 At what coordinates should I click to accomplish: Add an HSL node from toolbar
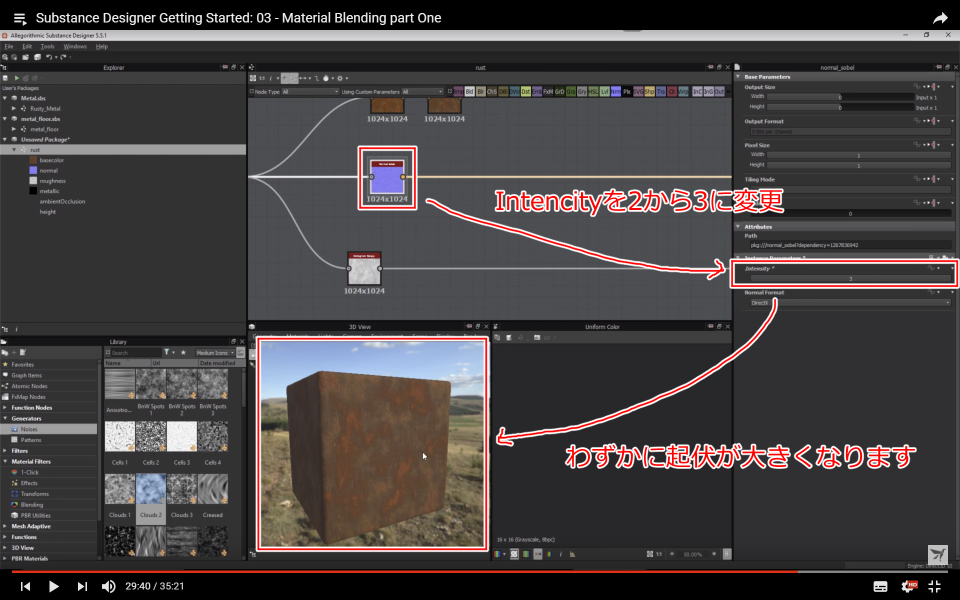593,91
